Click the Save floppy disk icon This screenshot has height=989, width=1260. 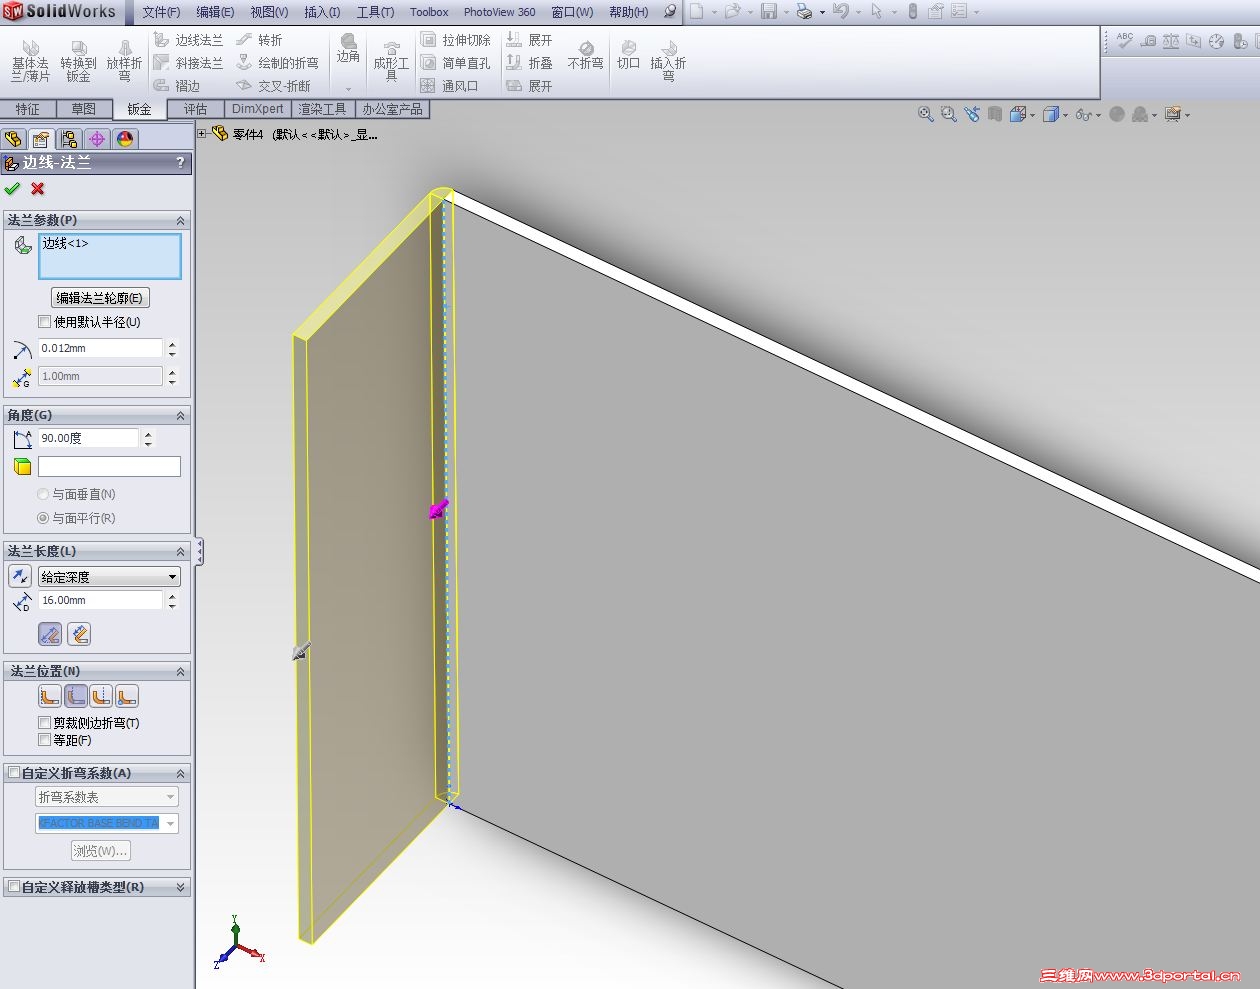tap(769, 12)
